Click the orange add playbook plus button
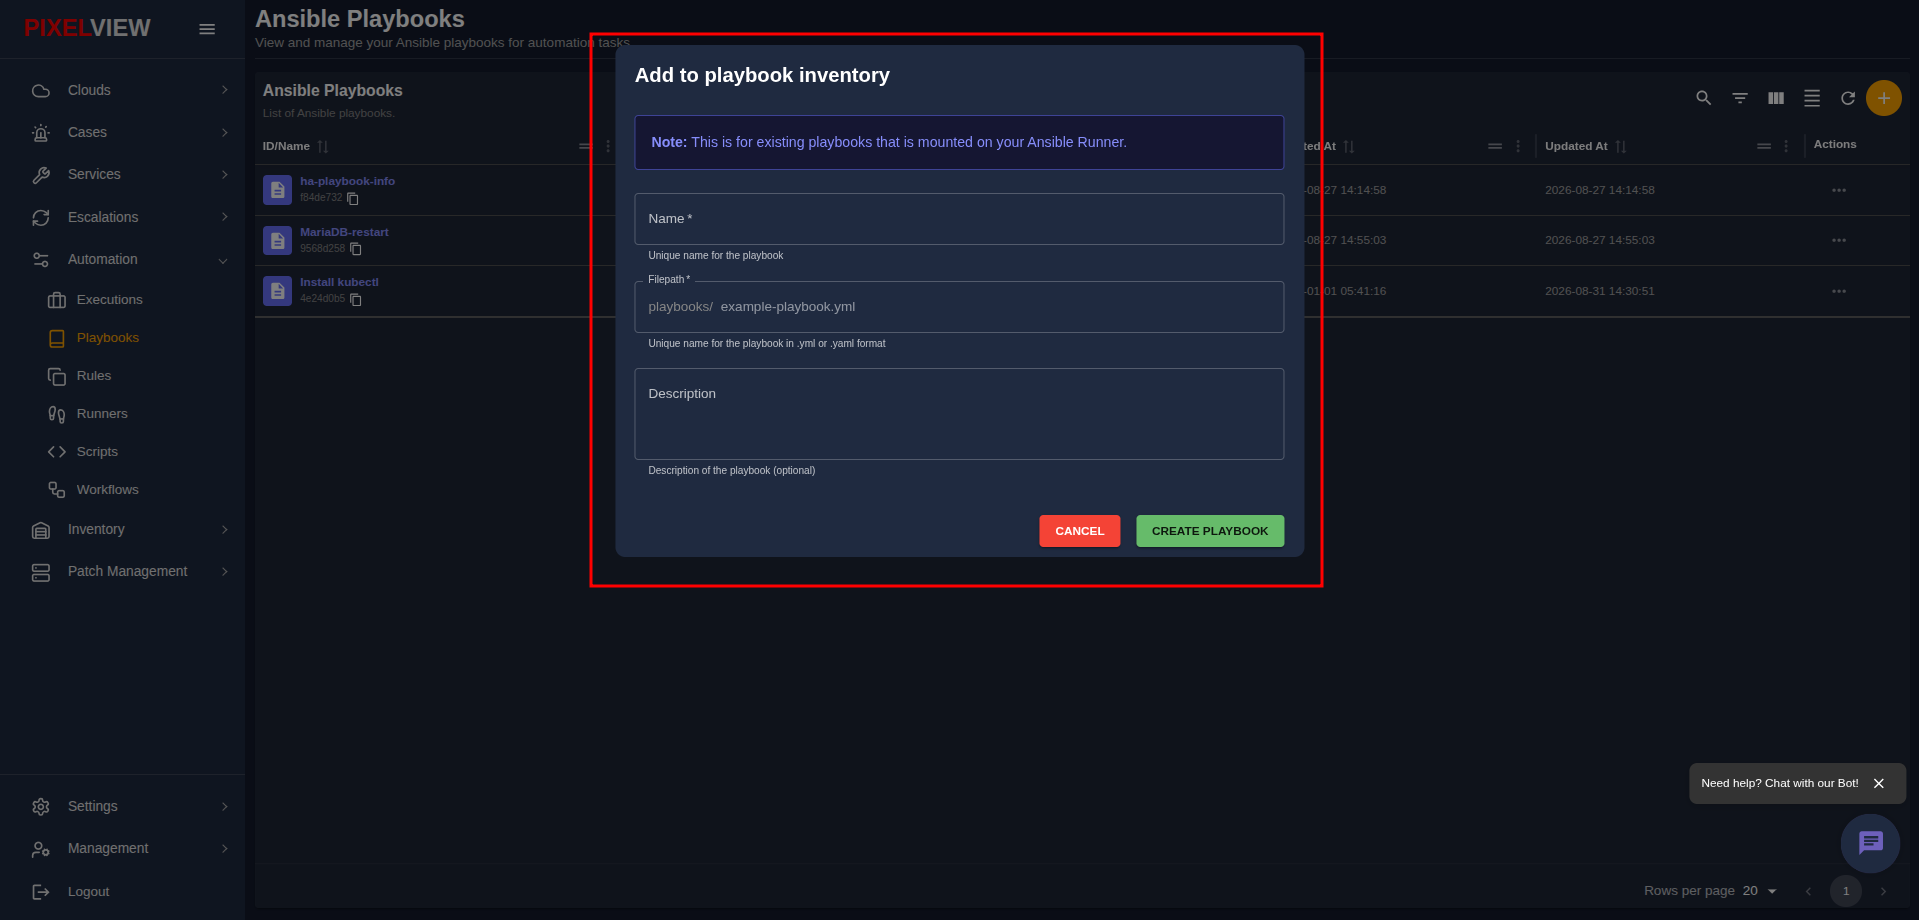This screenshot has width=1919, height=920. [1884, 98]
